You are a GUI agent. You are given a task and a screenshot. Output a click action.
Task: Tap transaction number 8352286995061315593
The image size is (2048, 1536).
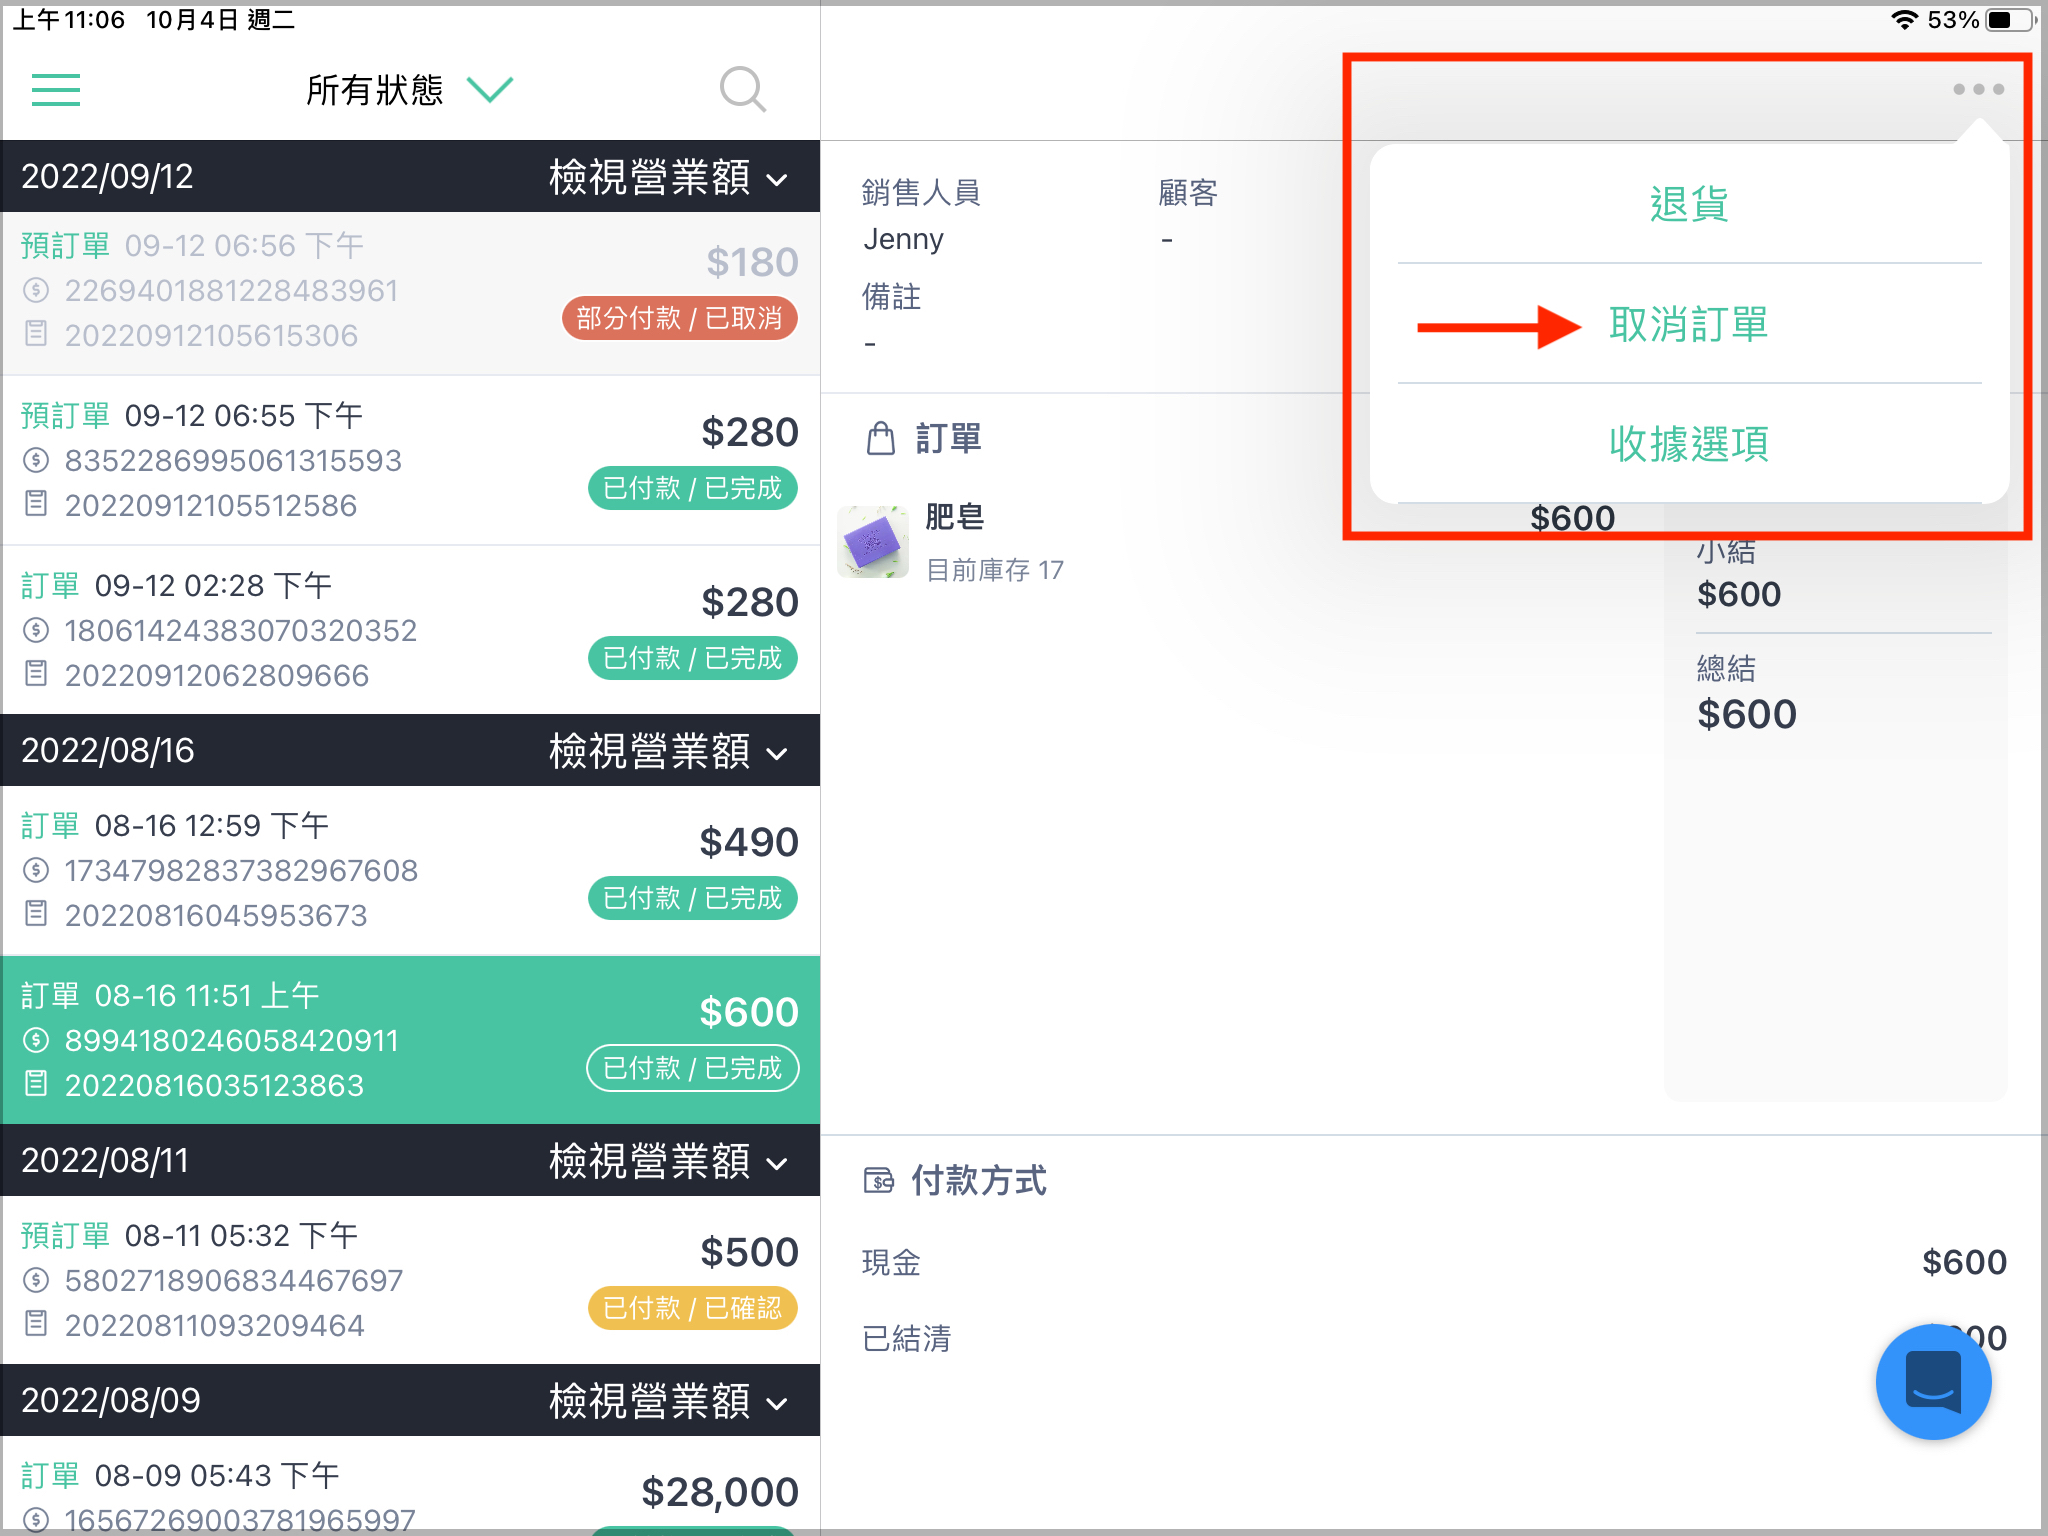click(x=233, y=461)
